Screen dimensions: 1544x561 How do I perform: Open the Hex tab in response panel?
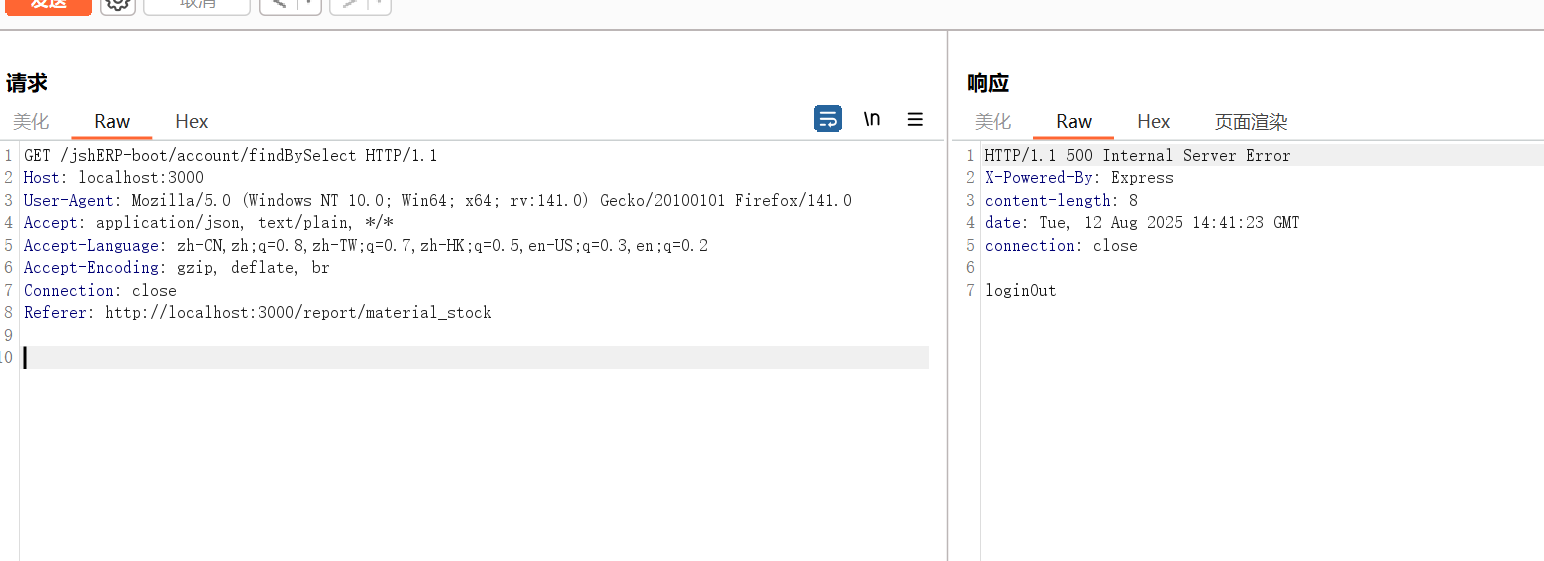click(x=1153, y=122)
